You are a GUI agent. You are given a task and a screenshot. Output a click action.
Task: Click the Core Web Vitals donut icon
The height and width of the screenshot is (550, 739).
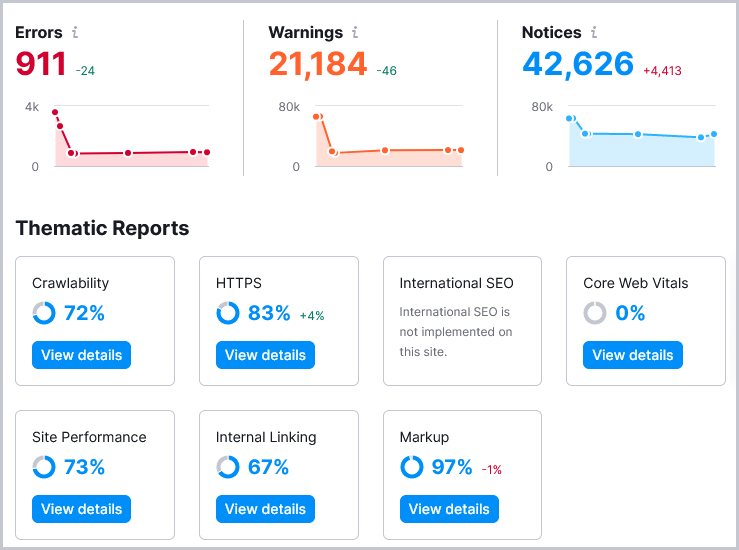[x=595, y=313]
